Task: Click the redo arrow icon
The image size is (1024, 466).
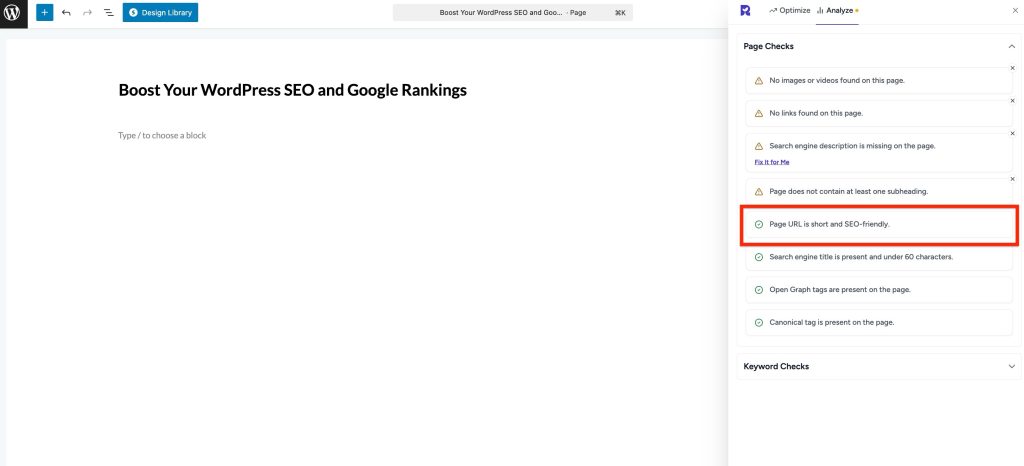Action: [87, 13]
